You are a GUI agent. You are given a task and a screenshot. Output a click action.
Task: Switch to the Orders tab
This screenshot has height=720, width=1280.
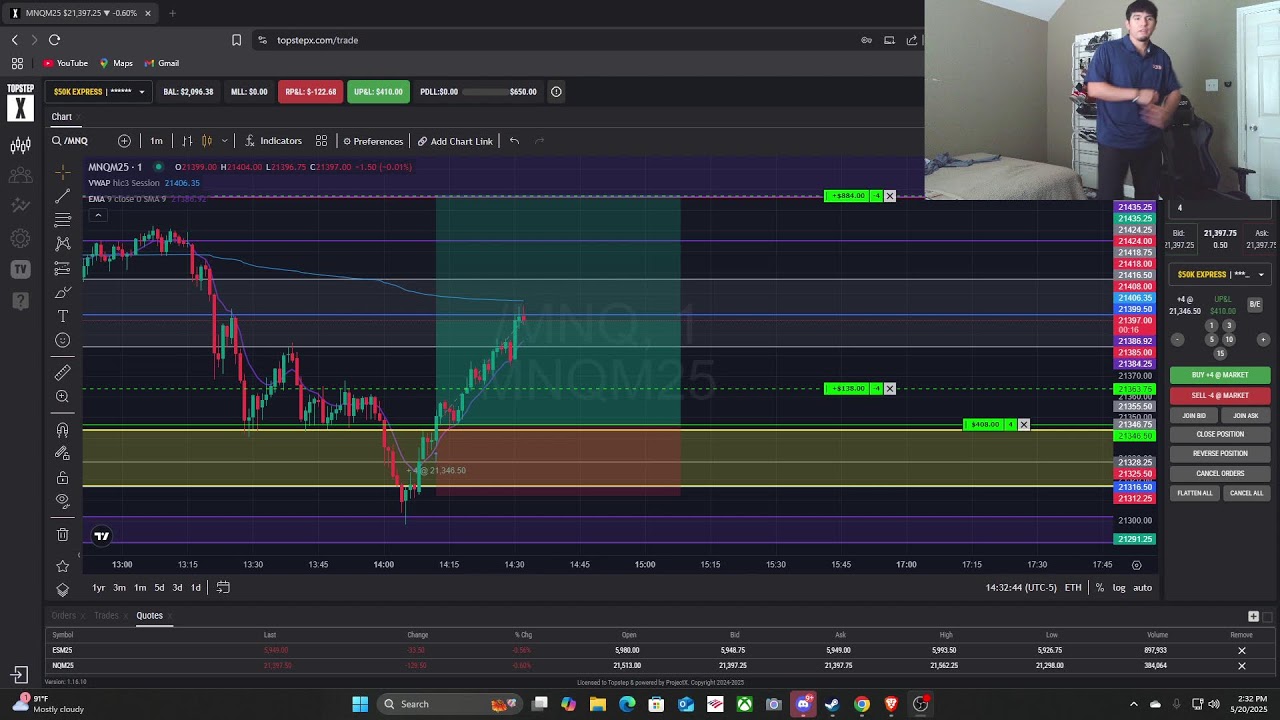[x=63, y=615]
